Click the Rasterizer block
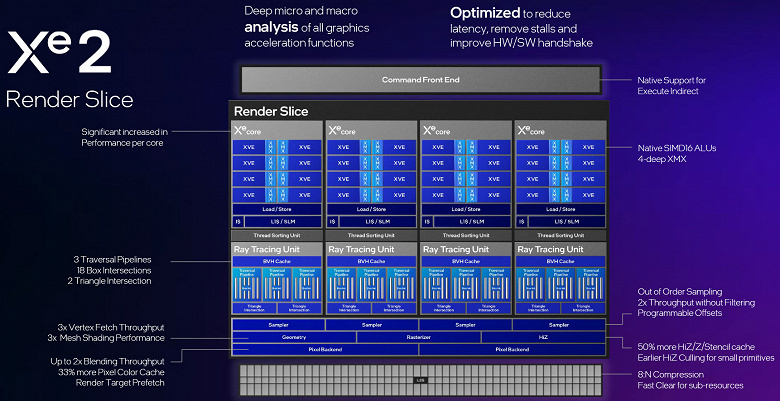 (418, 337)
